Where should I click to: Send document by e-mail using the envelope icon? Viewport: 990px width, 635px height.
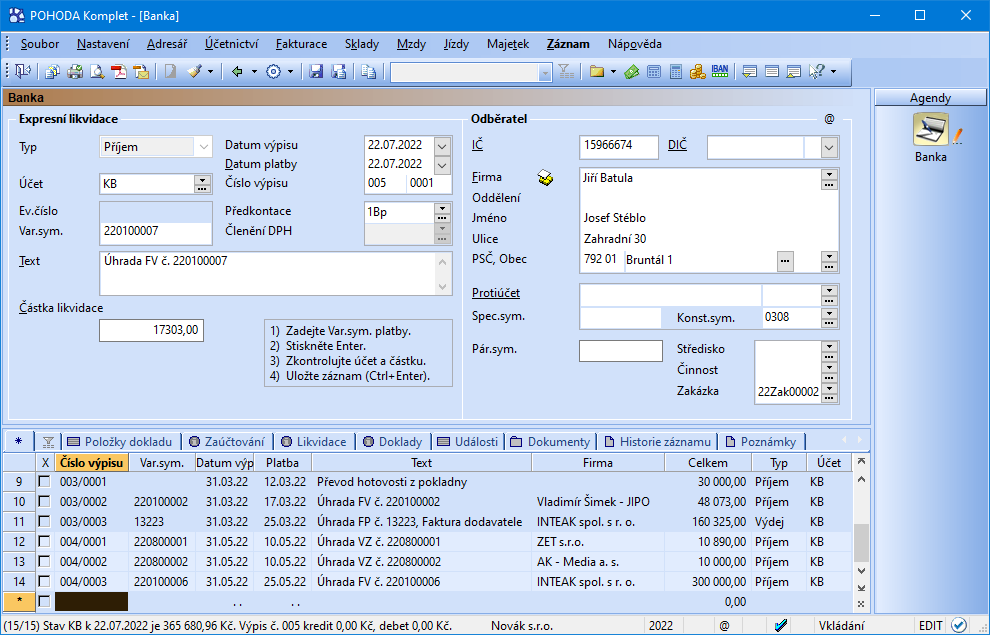point(141,72)
